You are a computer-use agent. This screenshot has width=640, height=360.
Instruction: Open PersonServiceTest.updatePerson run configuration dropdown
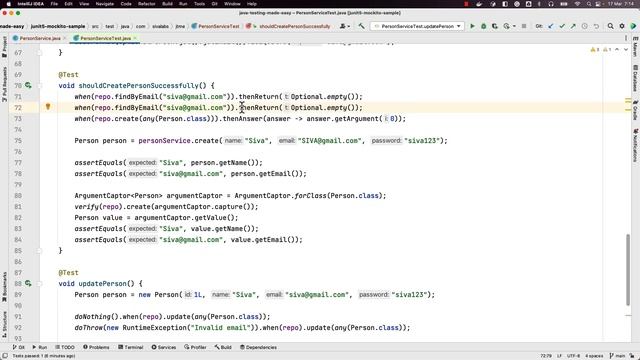[418, 26]
